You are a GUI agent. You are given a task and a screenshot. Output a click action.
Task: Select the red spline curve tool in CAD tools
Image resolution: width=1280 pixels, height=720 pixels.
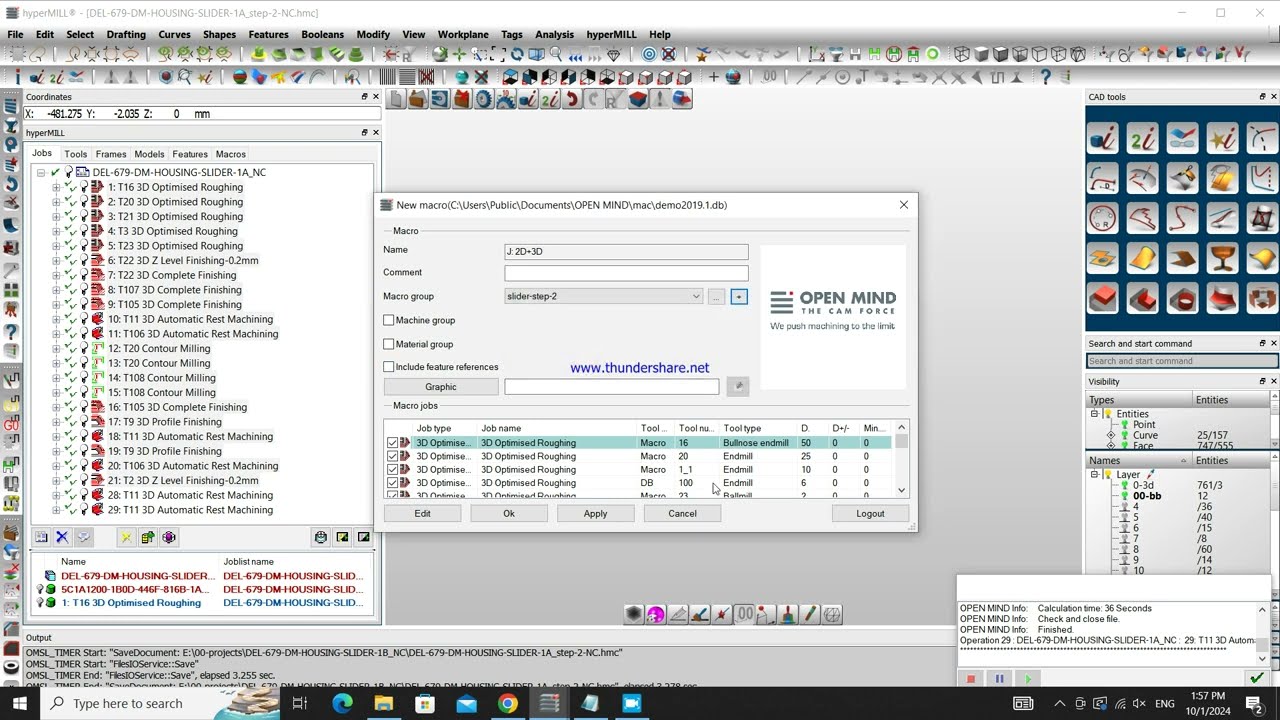pos(1183,218)
